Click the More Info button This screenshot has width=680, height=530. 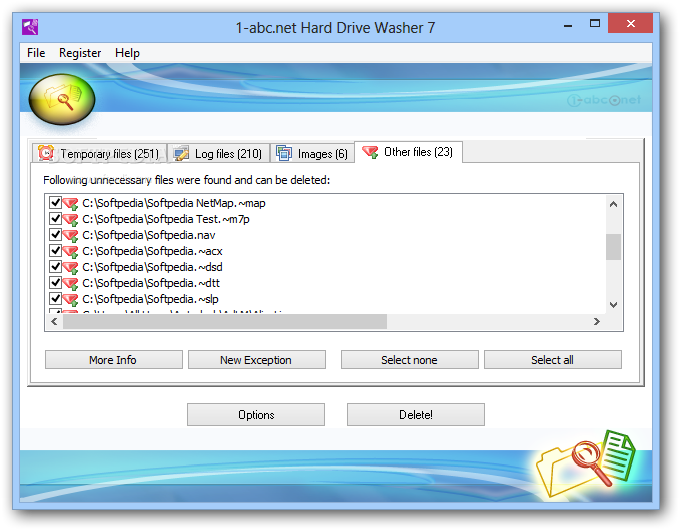tap(114, 360)
